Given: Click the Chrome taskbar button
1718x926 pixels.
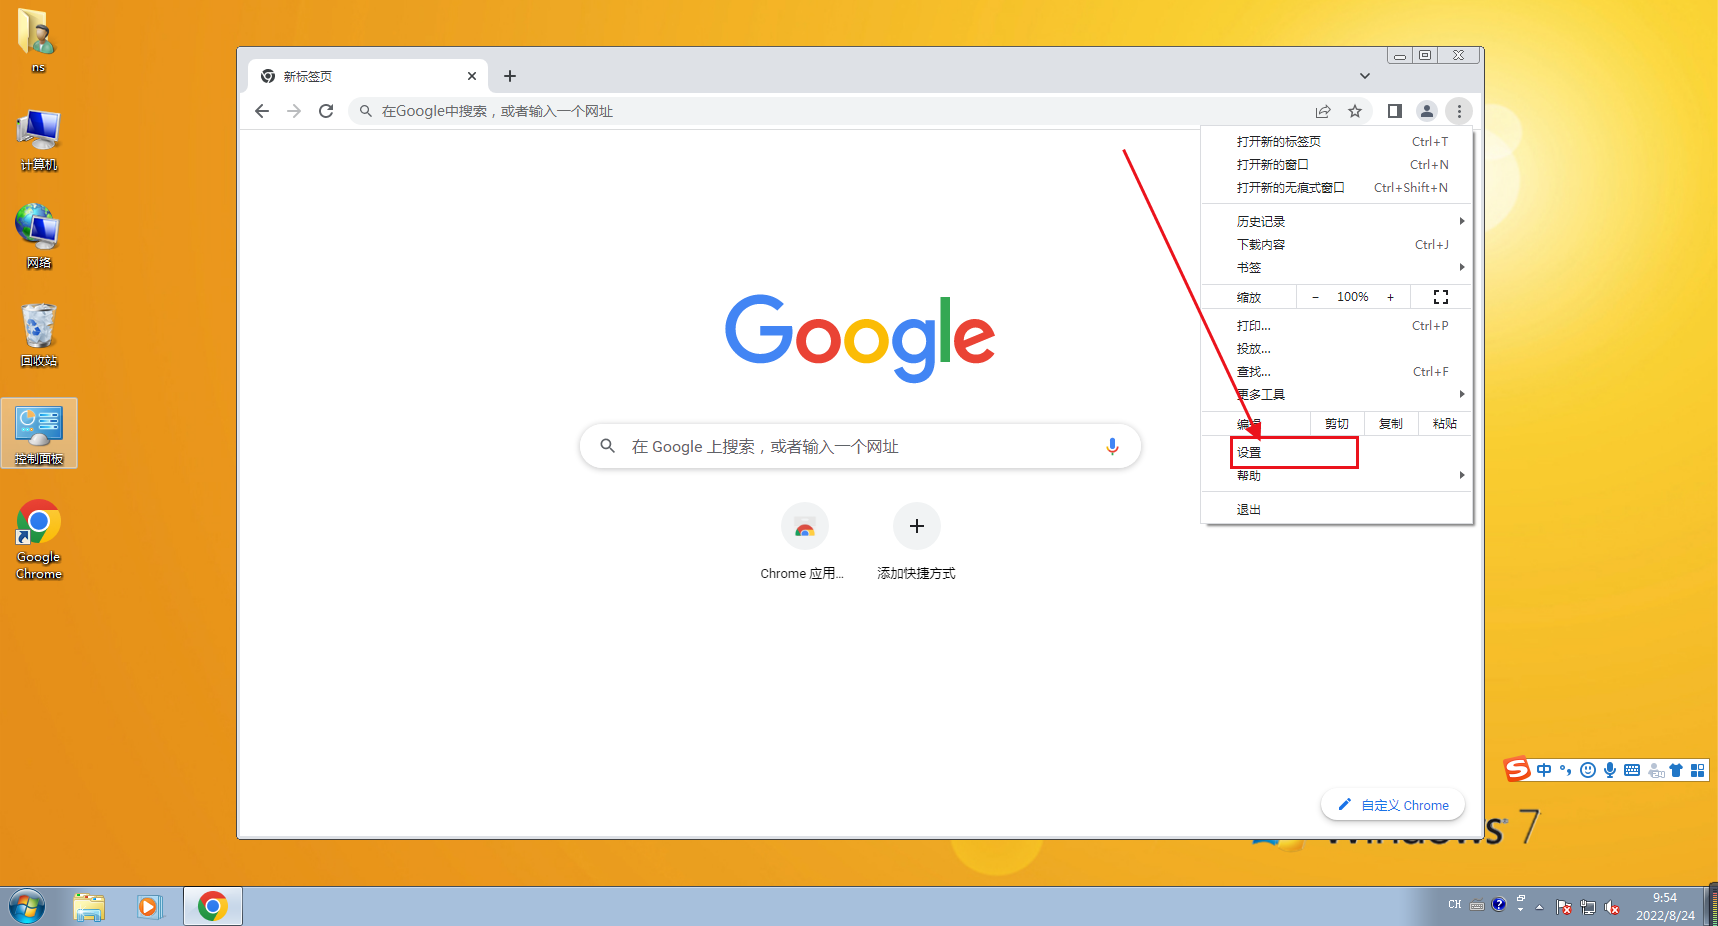Looking at the screenshot, I should [212, 907].
